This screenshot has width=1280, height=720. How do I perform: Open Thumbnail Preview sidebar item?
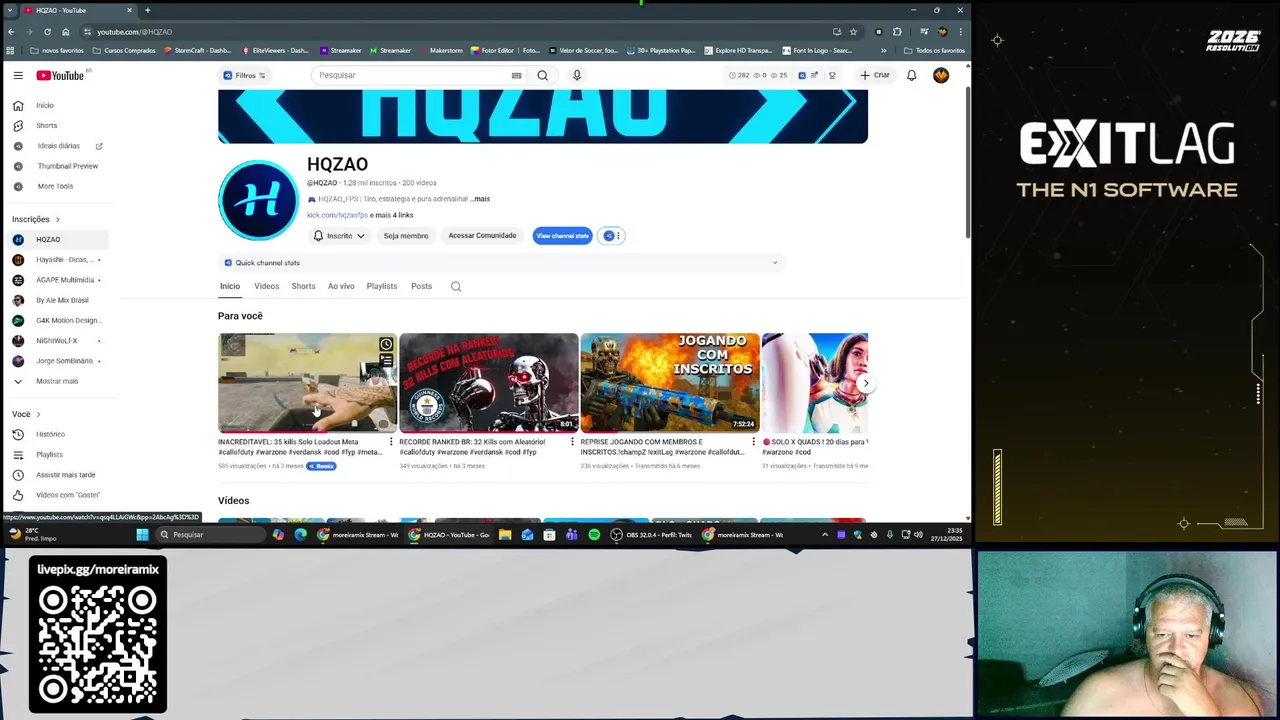pos(67,166)
